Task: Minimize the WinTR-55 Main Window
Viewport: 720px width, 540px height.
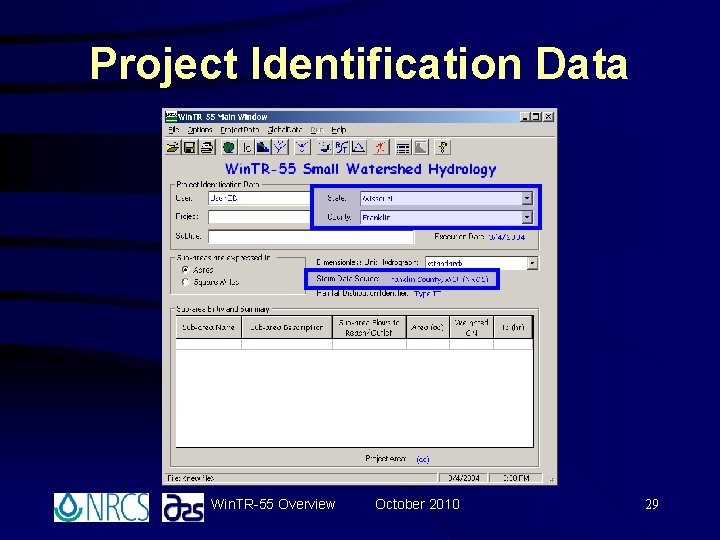Action: pyautogui.click(x=525, y=117)
